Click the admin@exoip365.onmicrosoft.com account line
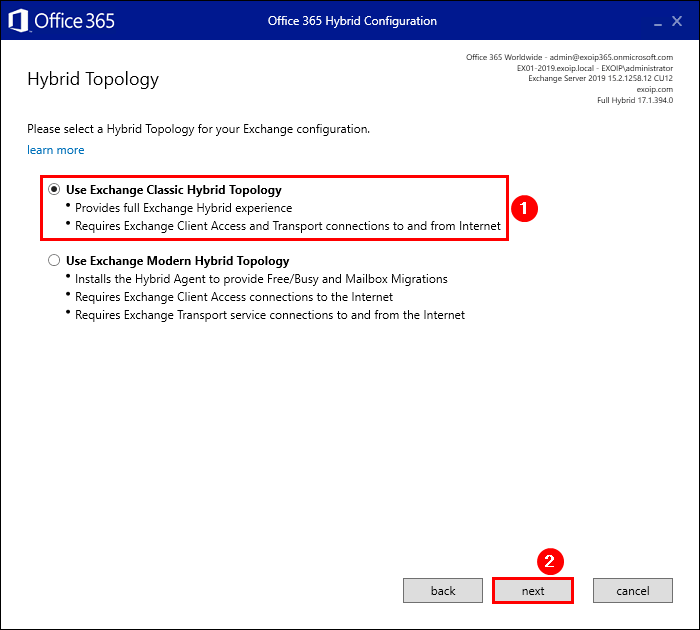Screen dimensions: 700x630 tap(569, 57)
